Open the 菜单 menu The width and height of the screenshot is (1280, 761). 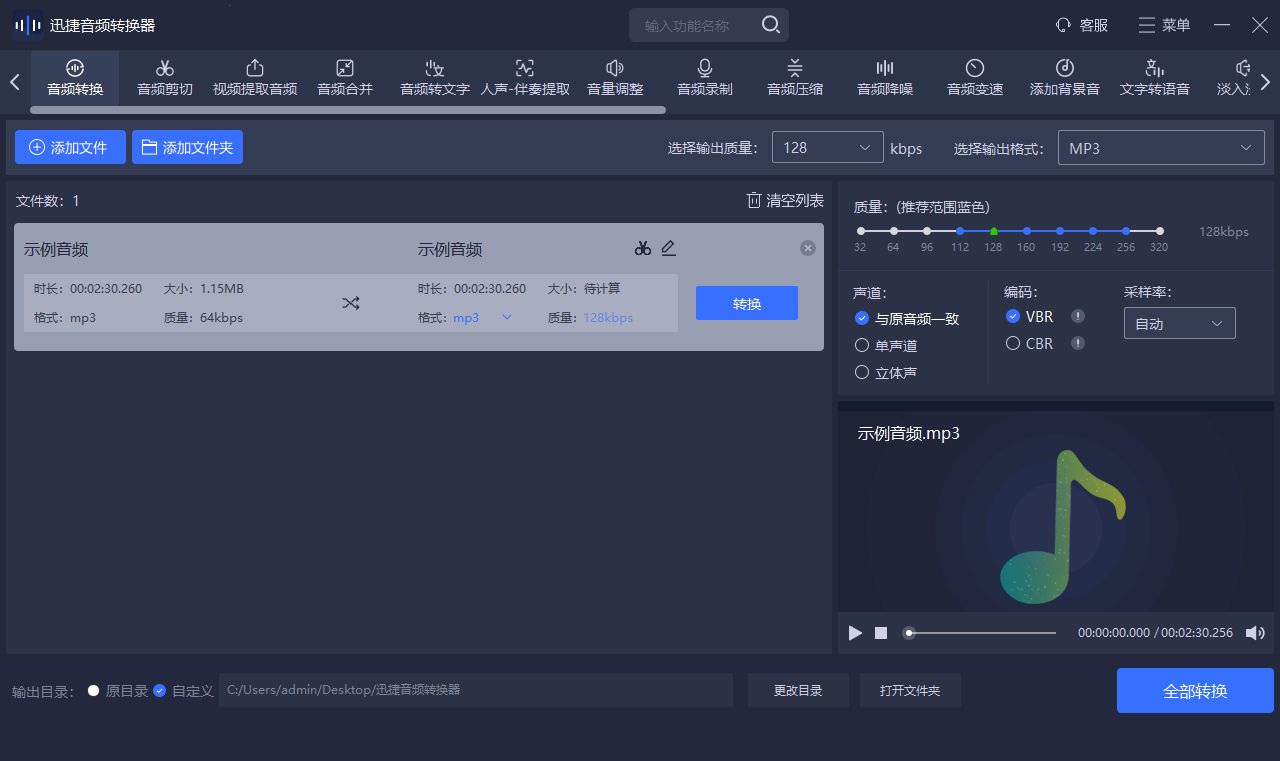1165,25
